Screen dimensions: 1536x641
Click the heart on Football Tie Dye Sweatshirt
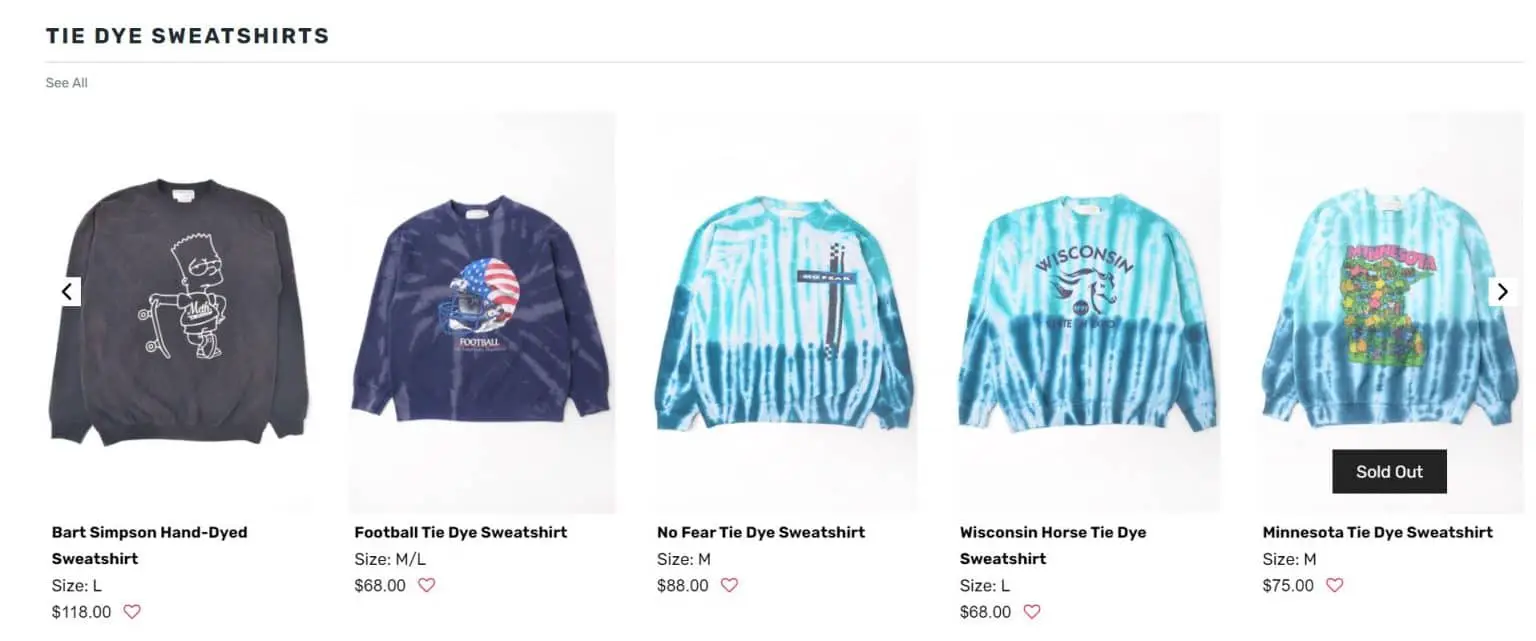(426, 585)
